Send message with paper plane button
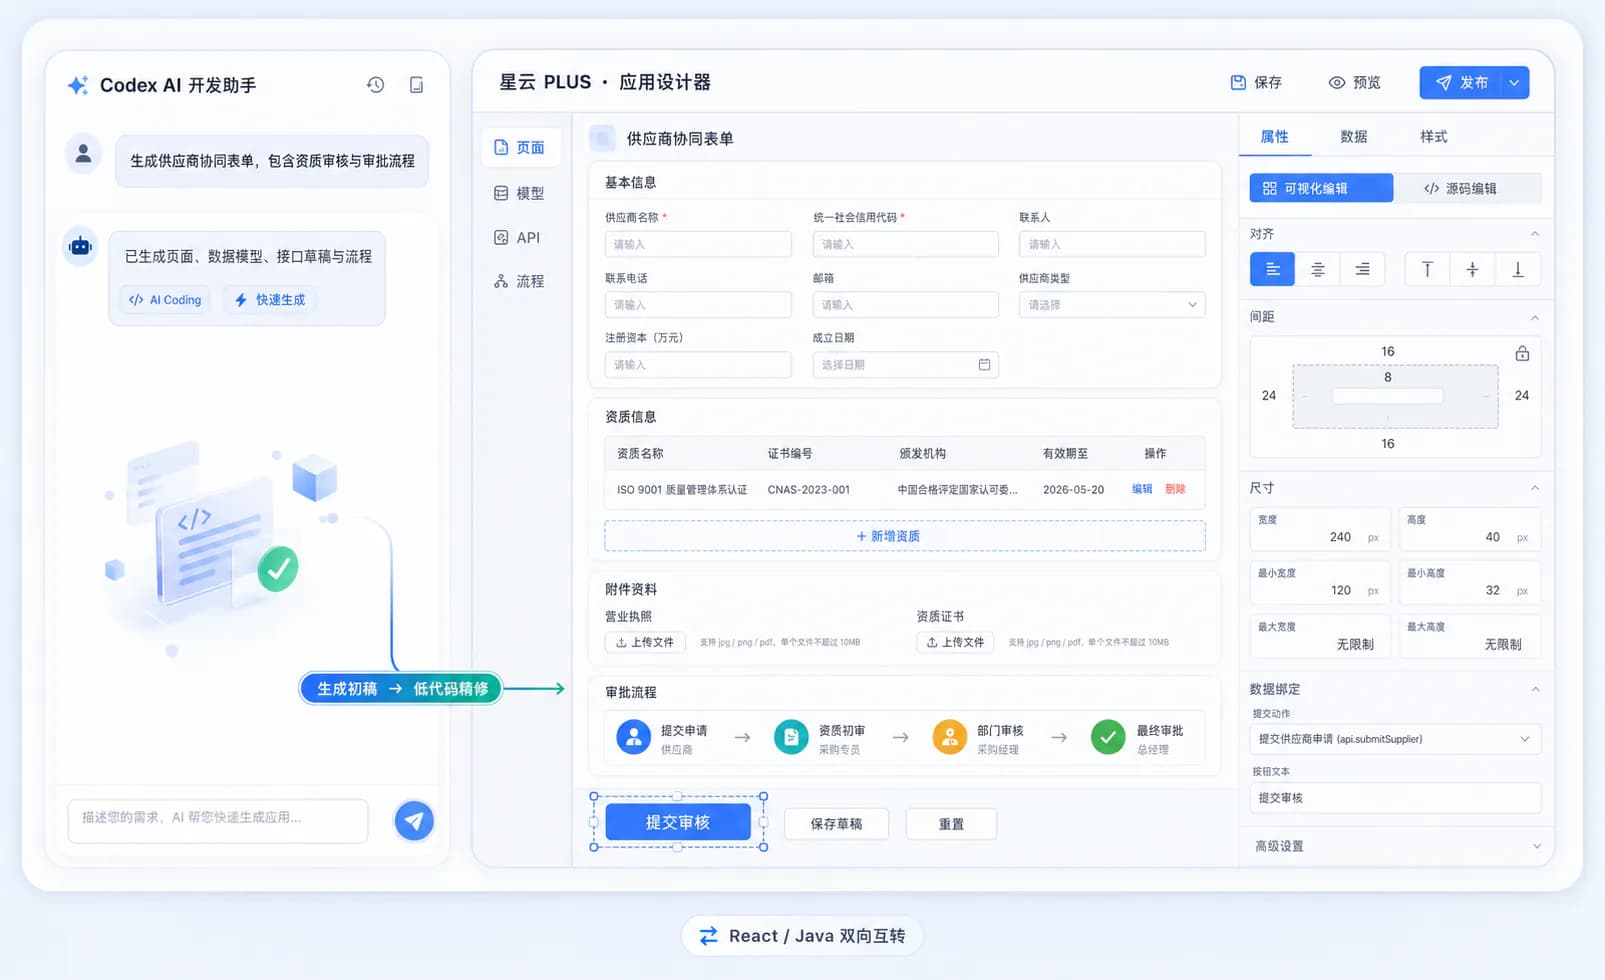The image size is (1605, 980). tap(414, 821)
